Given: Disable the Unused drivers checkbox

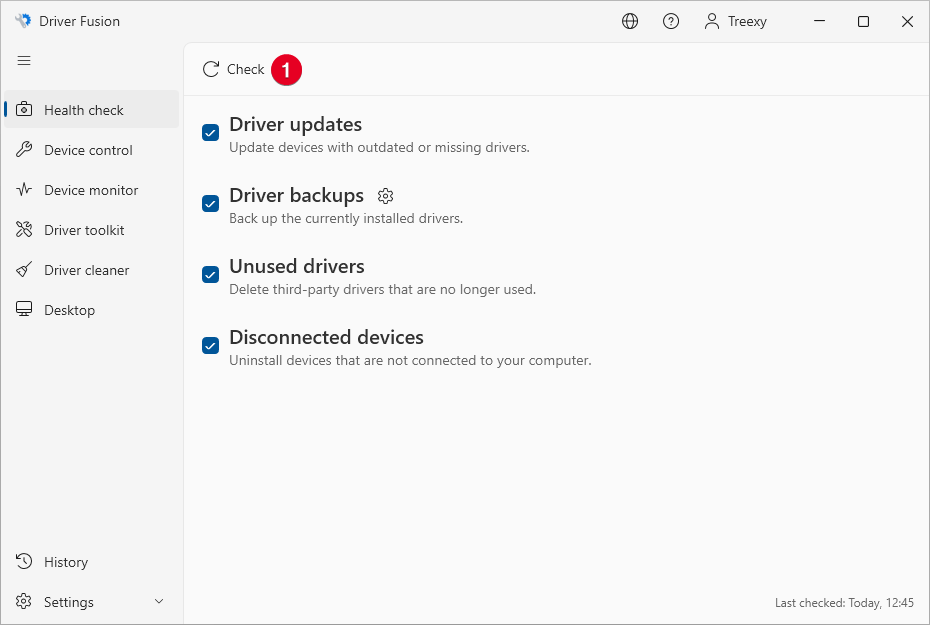Looking at the screenshot, I should (x=210, y=275).
